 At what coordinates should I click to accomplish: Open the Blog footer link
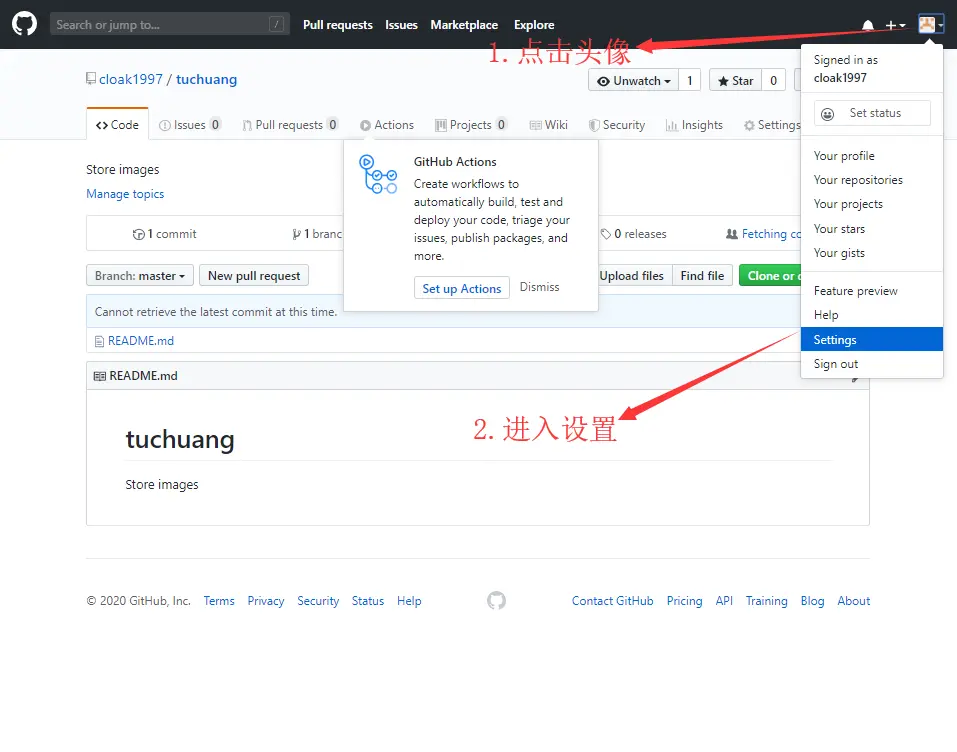(x=812, y=601)
